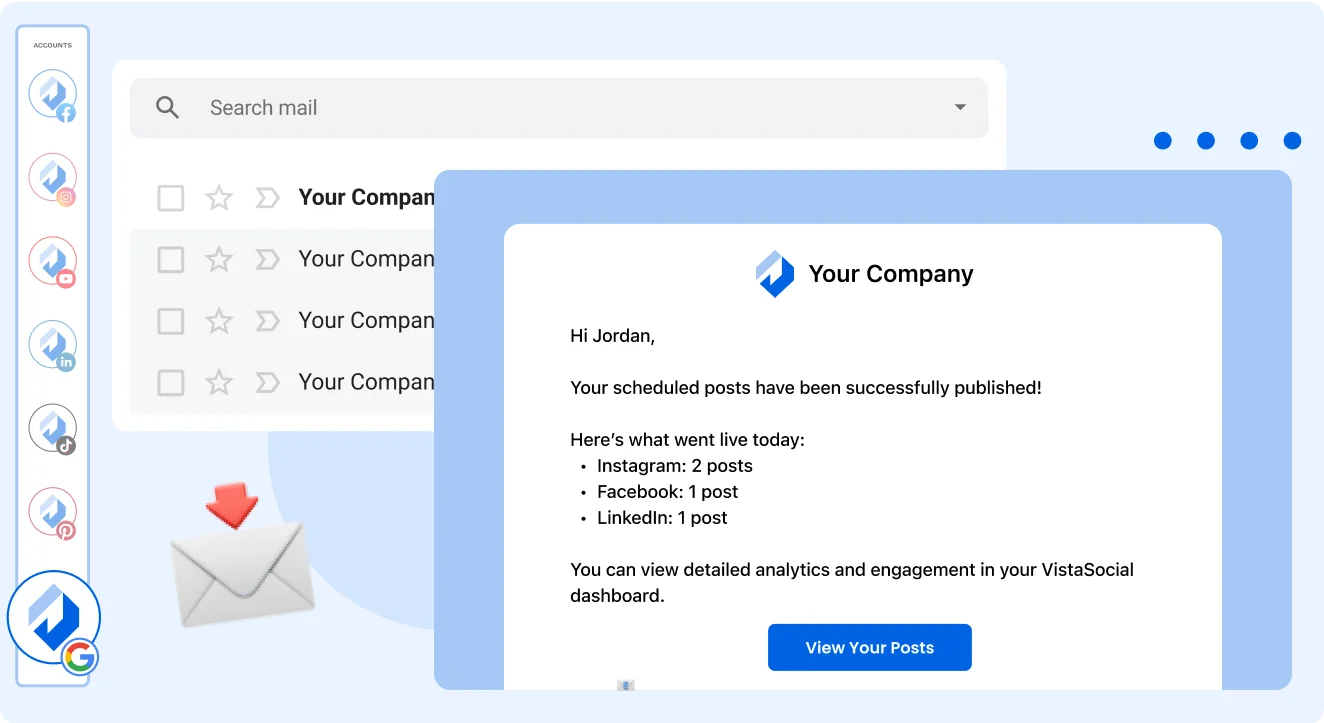The height and width of the screenshot is (723, 1324).
Task: Open the search options dropdown arrow
Action: (959, 106)
